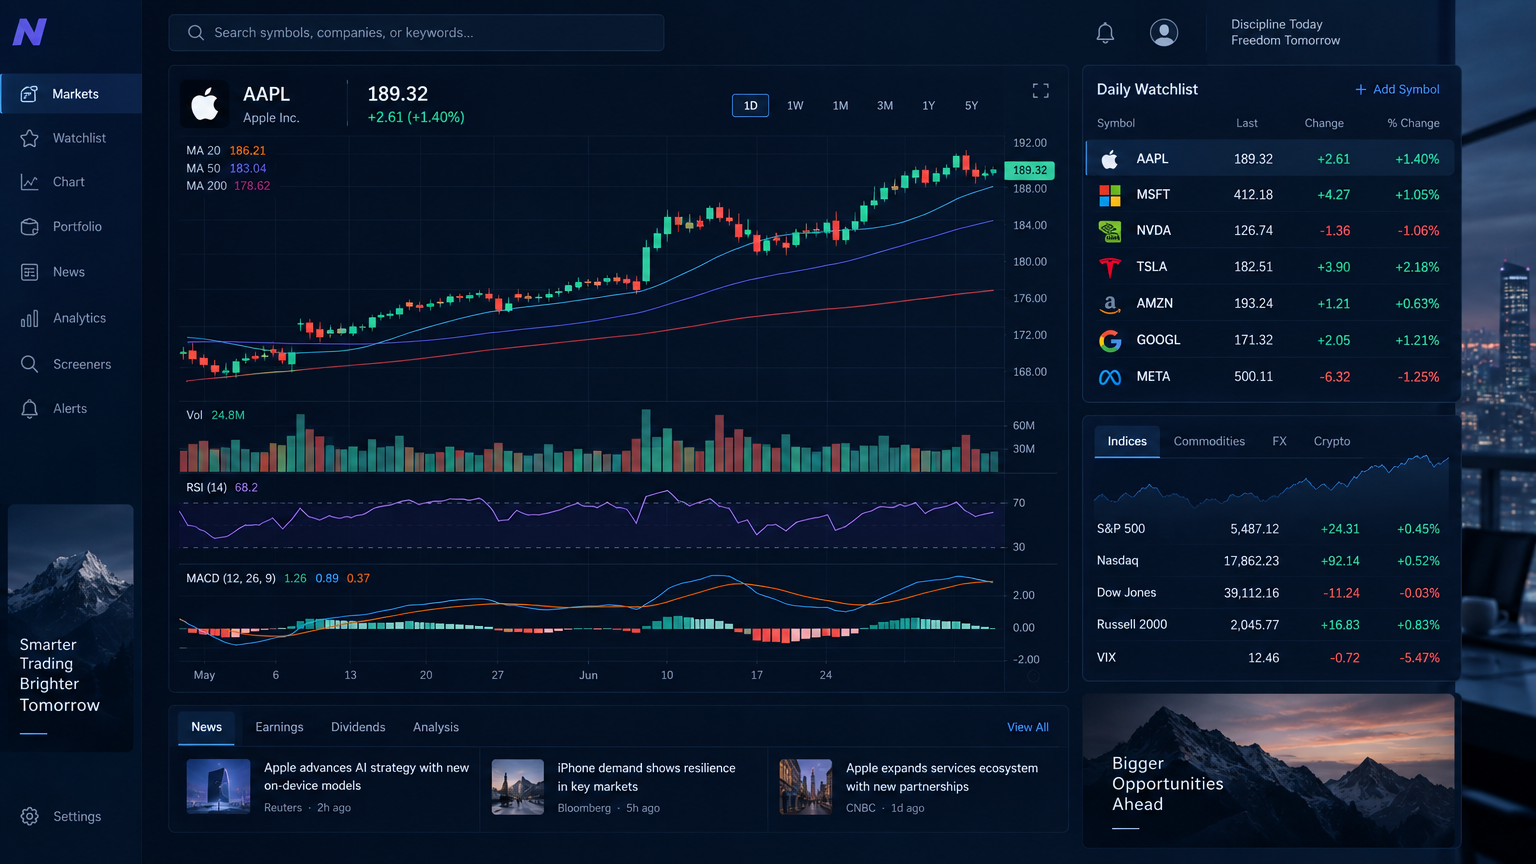
Task: Switch chart to 5Y timeframe
Action: pos(972,106)
